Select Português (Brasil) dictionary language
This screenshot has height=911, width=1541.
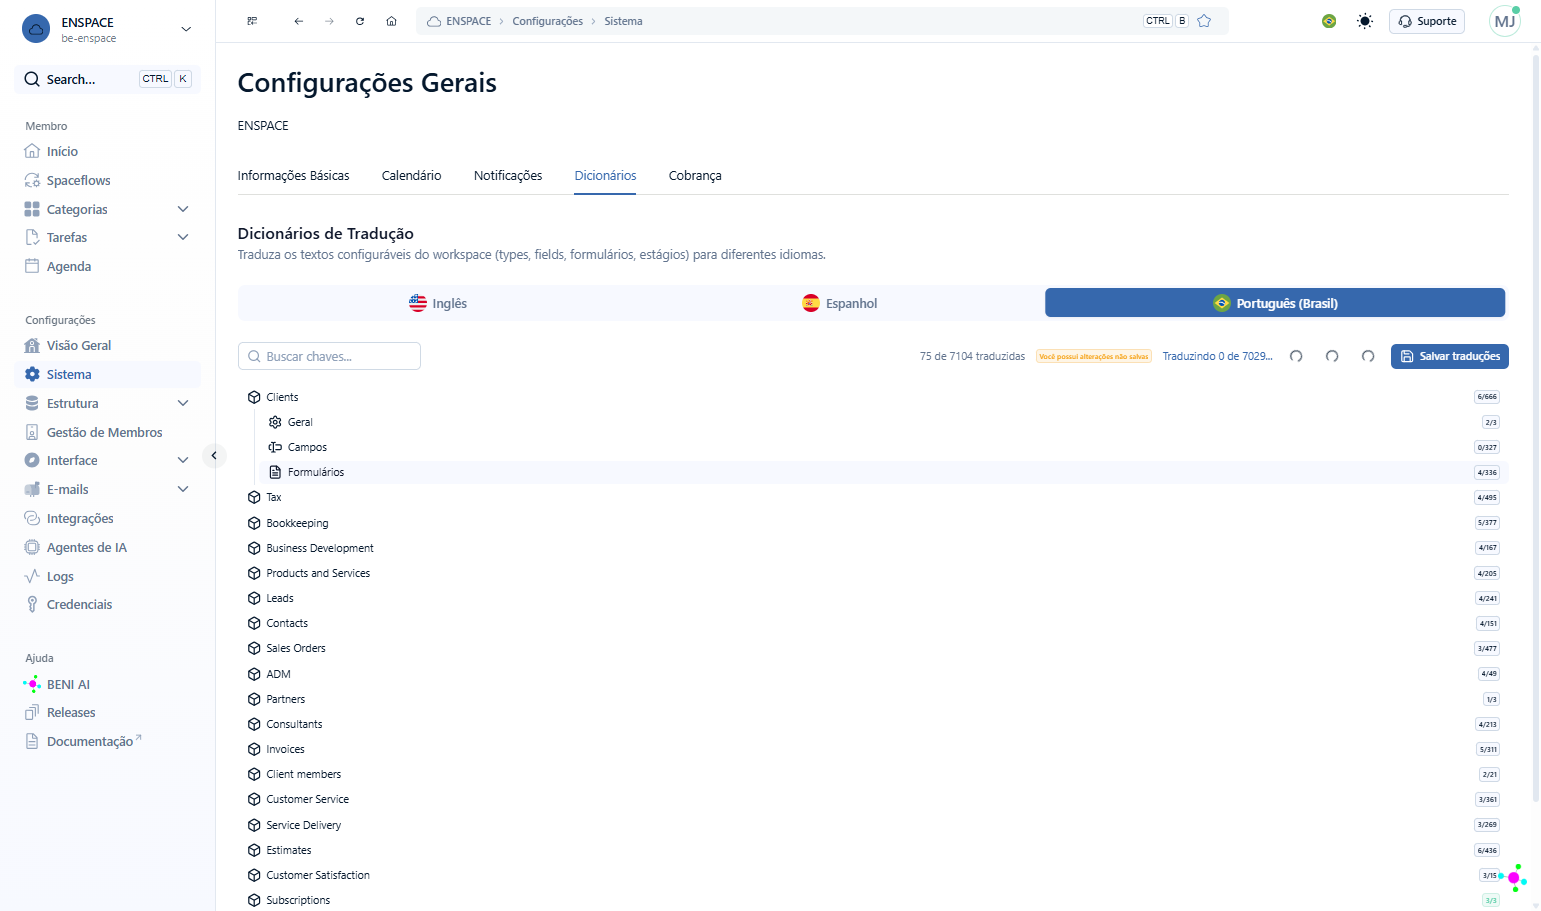pyautogui.click(x=1275, y=303)
